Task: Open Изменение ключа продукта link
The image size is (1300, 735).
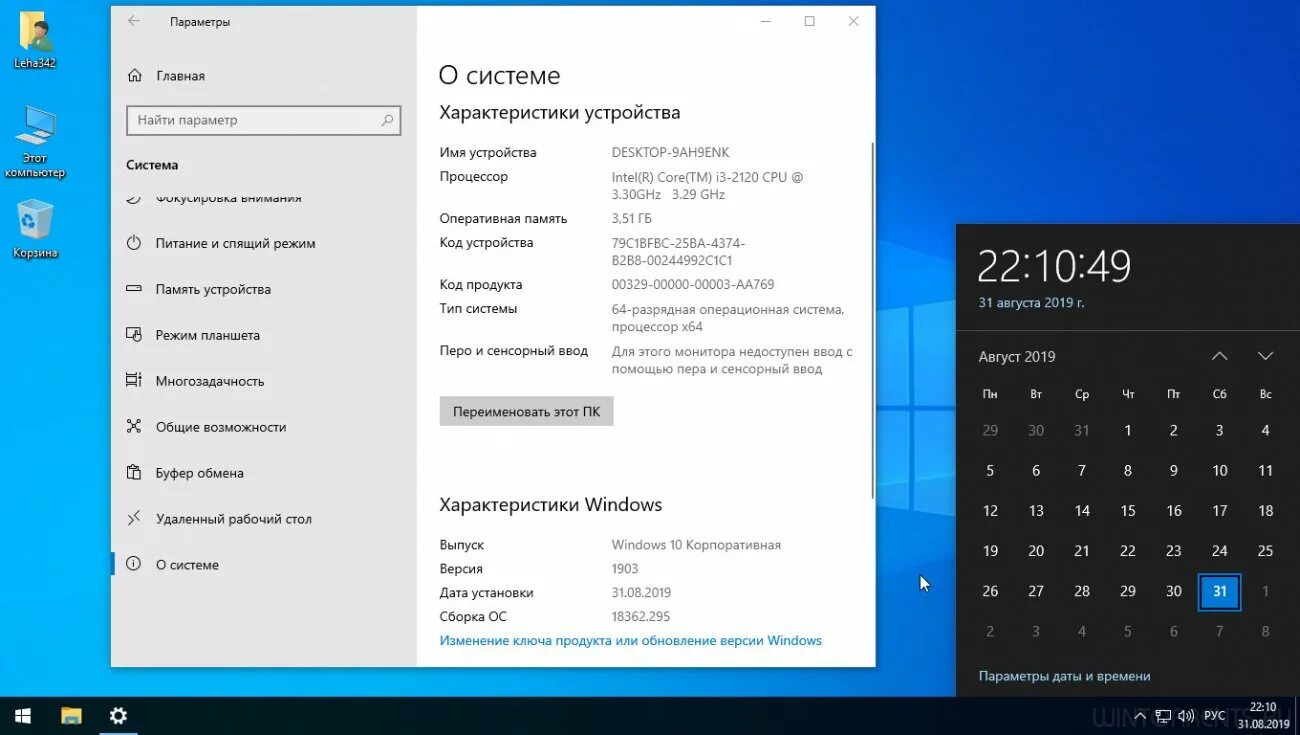Action: (631, 640)
